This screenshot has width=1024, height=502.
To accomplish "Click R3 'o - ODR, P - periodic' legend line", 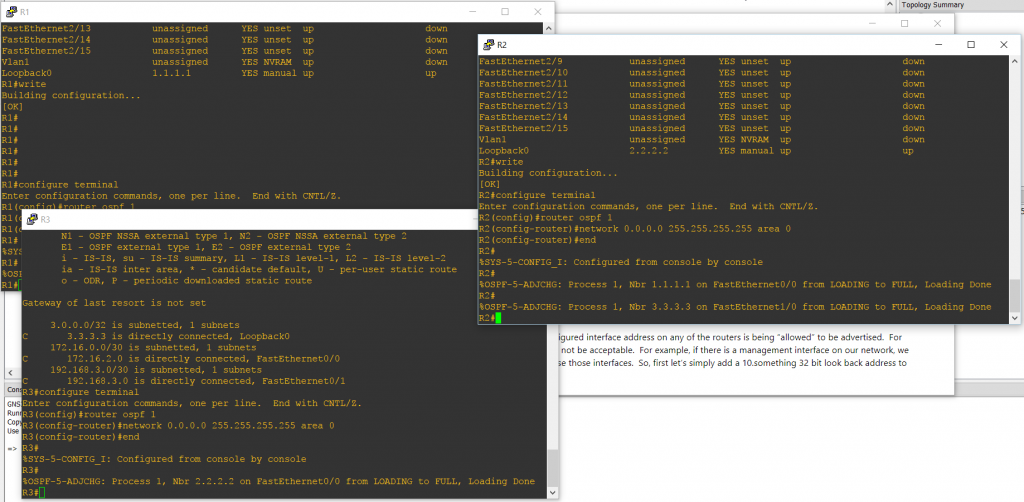I will [186, 281].
